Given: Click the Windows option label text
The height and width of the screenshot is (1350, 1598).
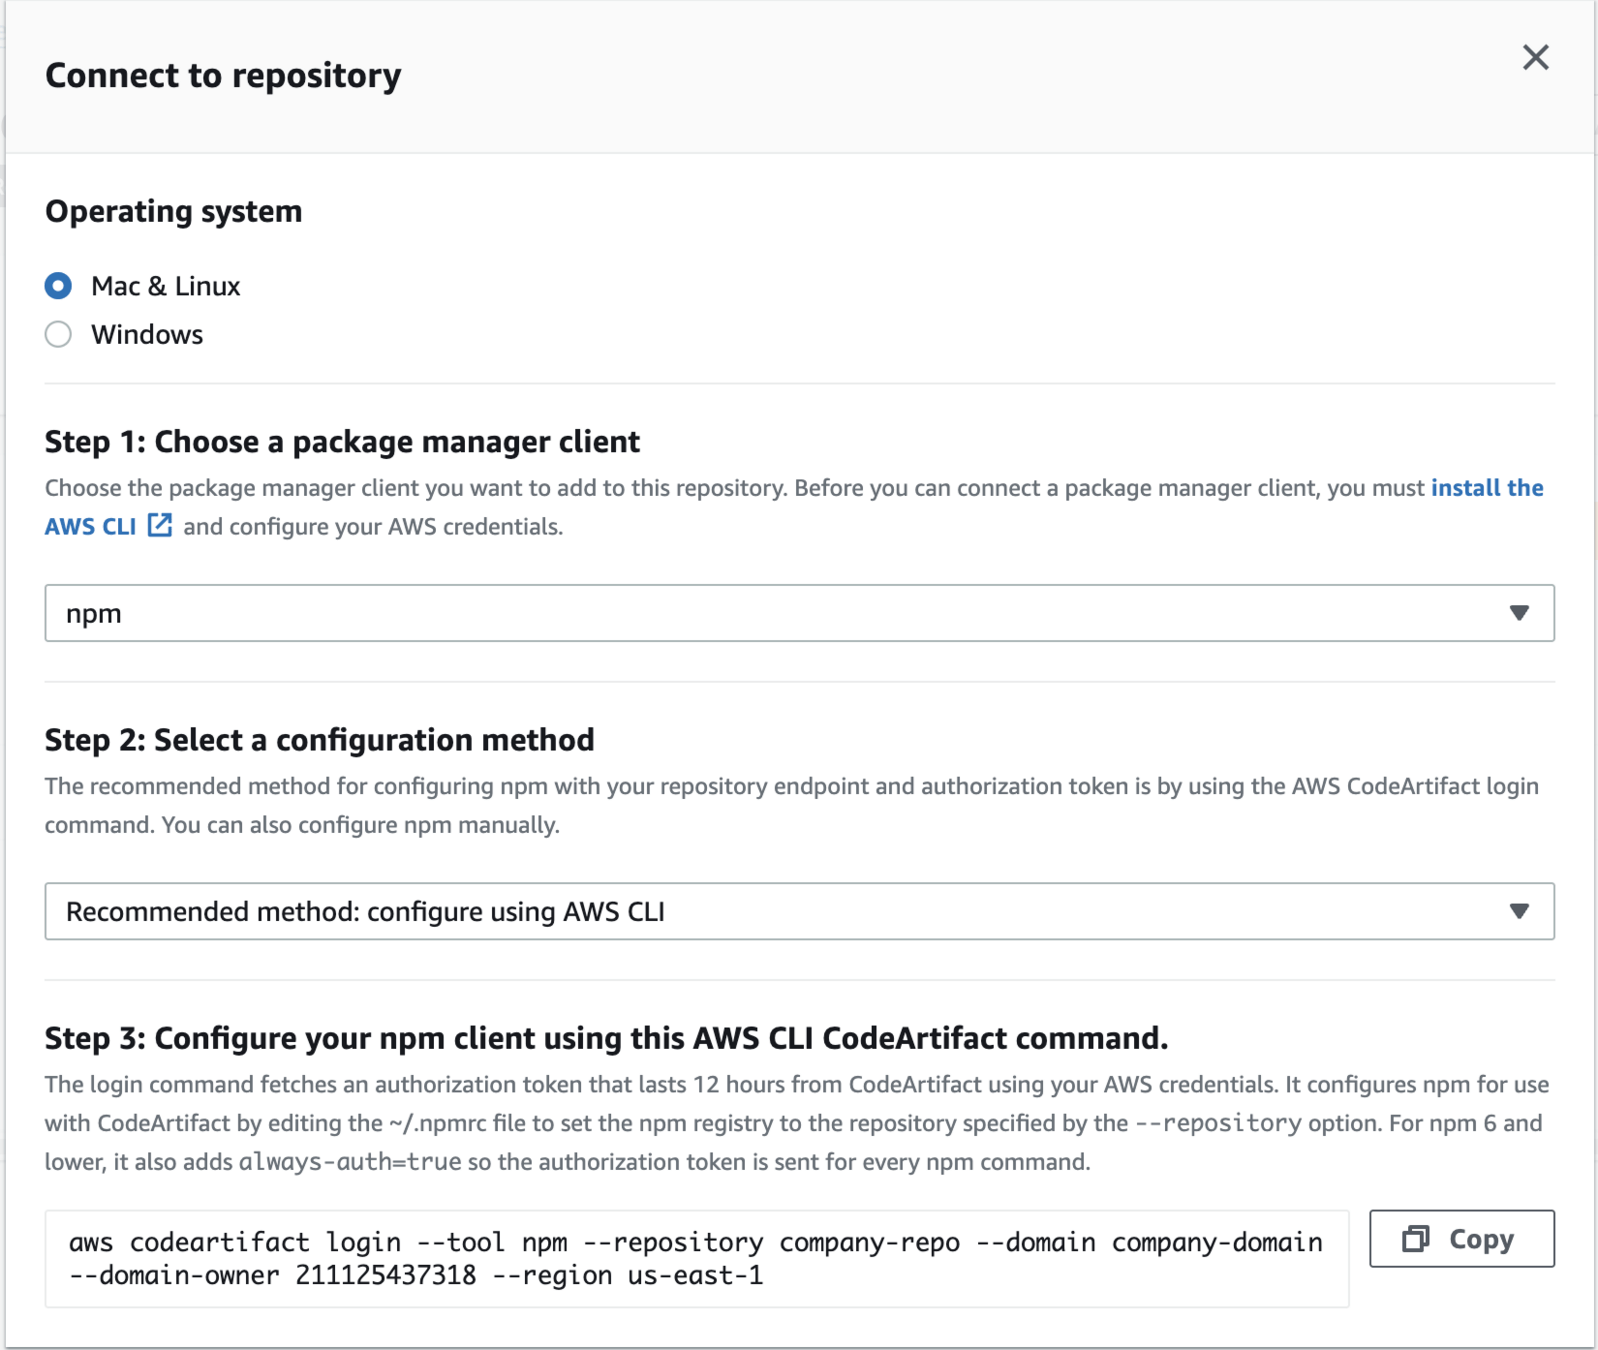Looking at the screenshot, I should [x=147, y=334].
